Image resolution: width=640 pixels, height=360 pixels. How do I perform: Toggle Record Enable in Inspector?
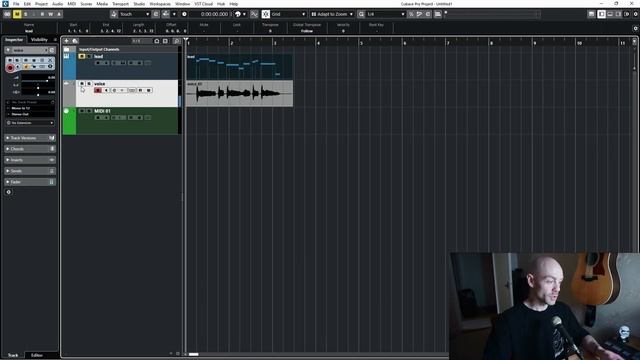[x=10, y=67]
